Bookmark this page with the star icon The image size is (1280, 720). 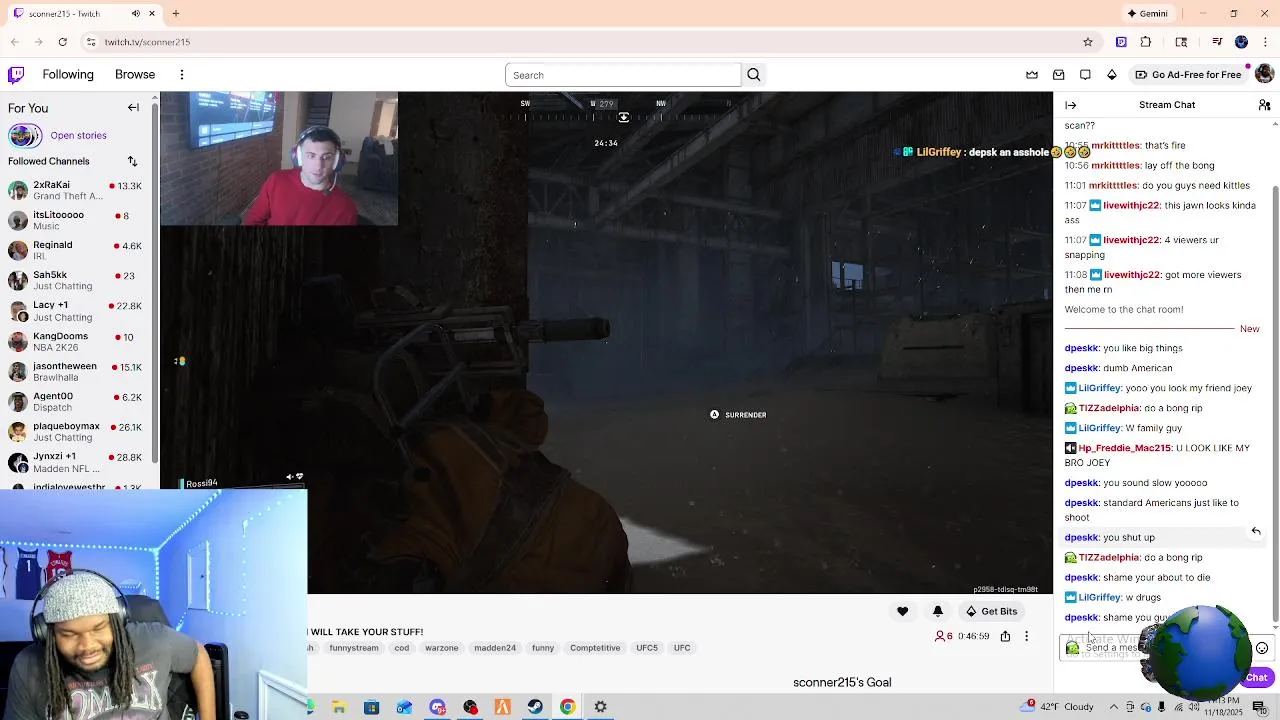point(1088,42)
